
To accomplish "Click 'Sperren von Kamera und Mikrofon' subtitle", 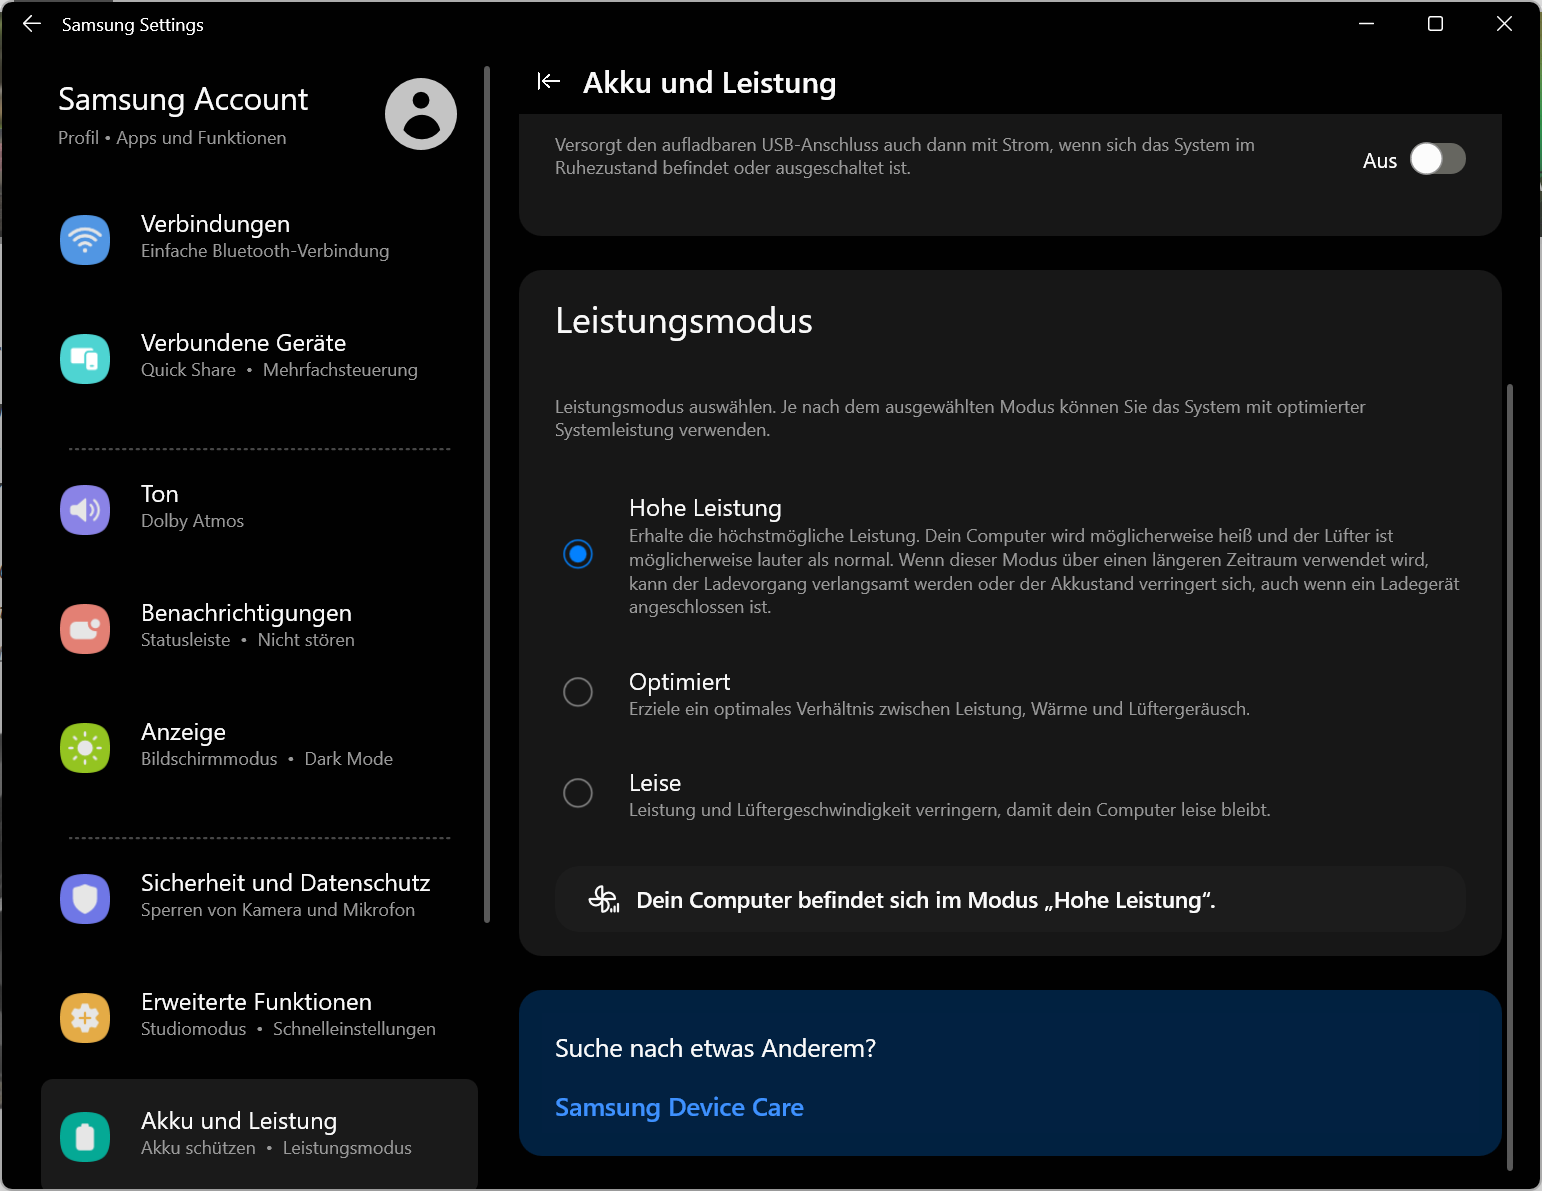I will (x=278, y=910).
